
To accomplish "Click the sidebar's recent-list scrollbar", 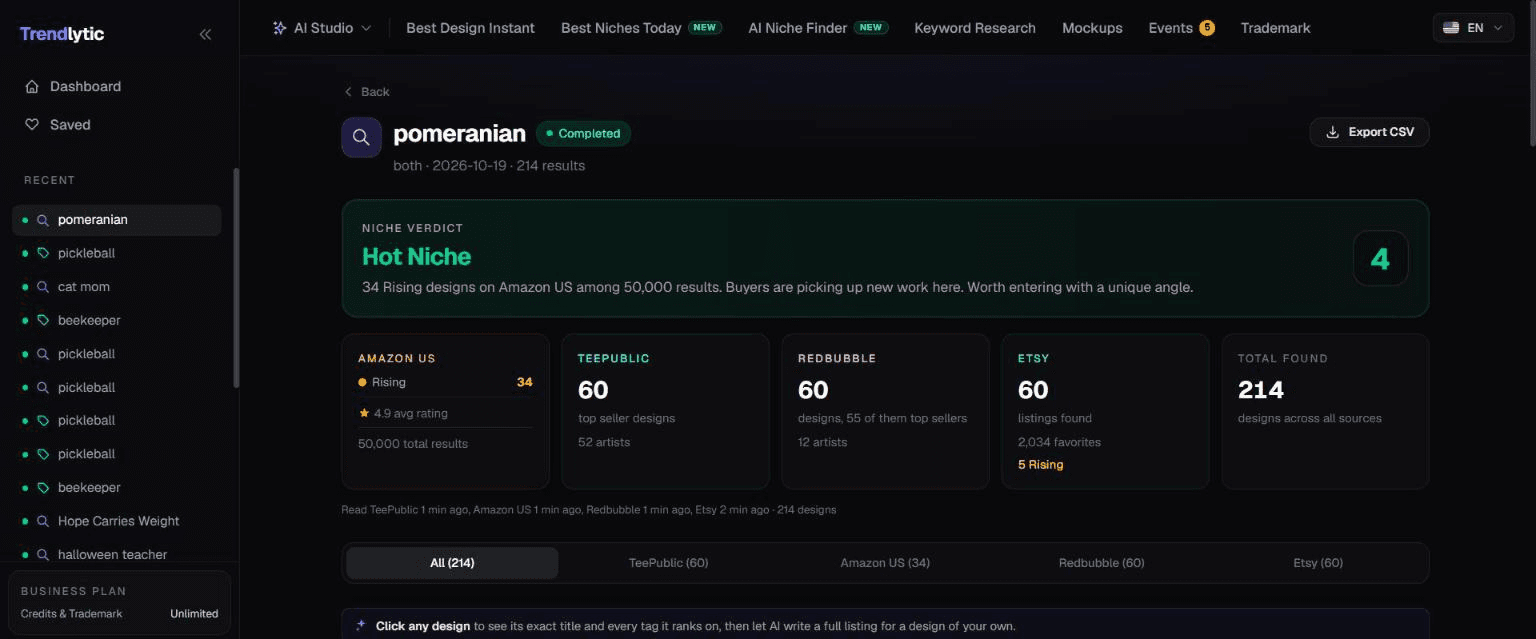I will click(236, 278).
